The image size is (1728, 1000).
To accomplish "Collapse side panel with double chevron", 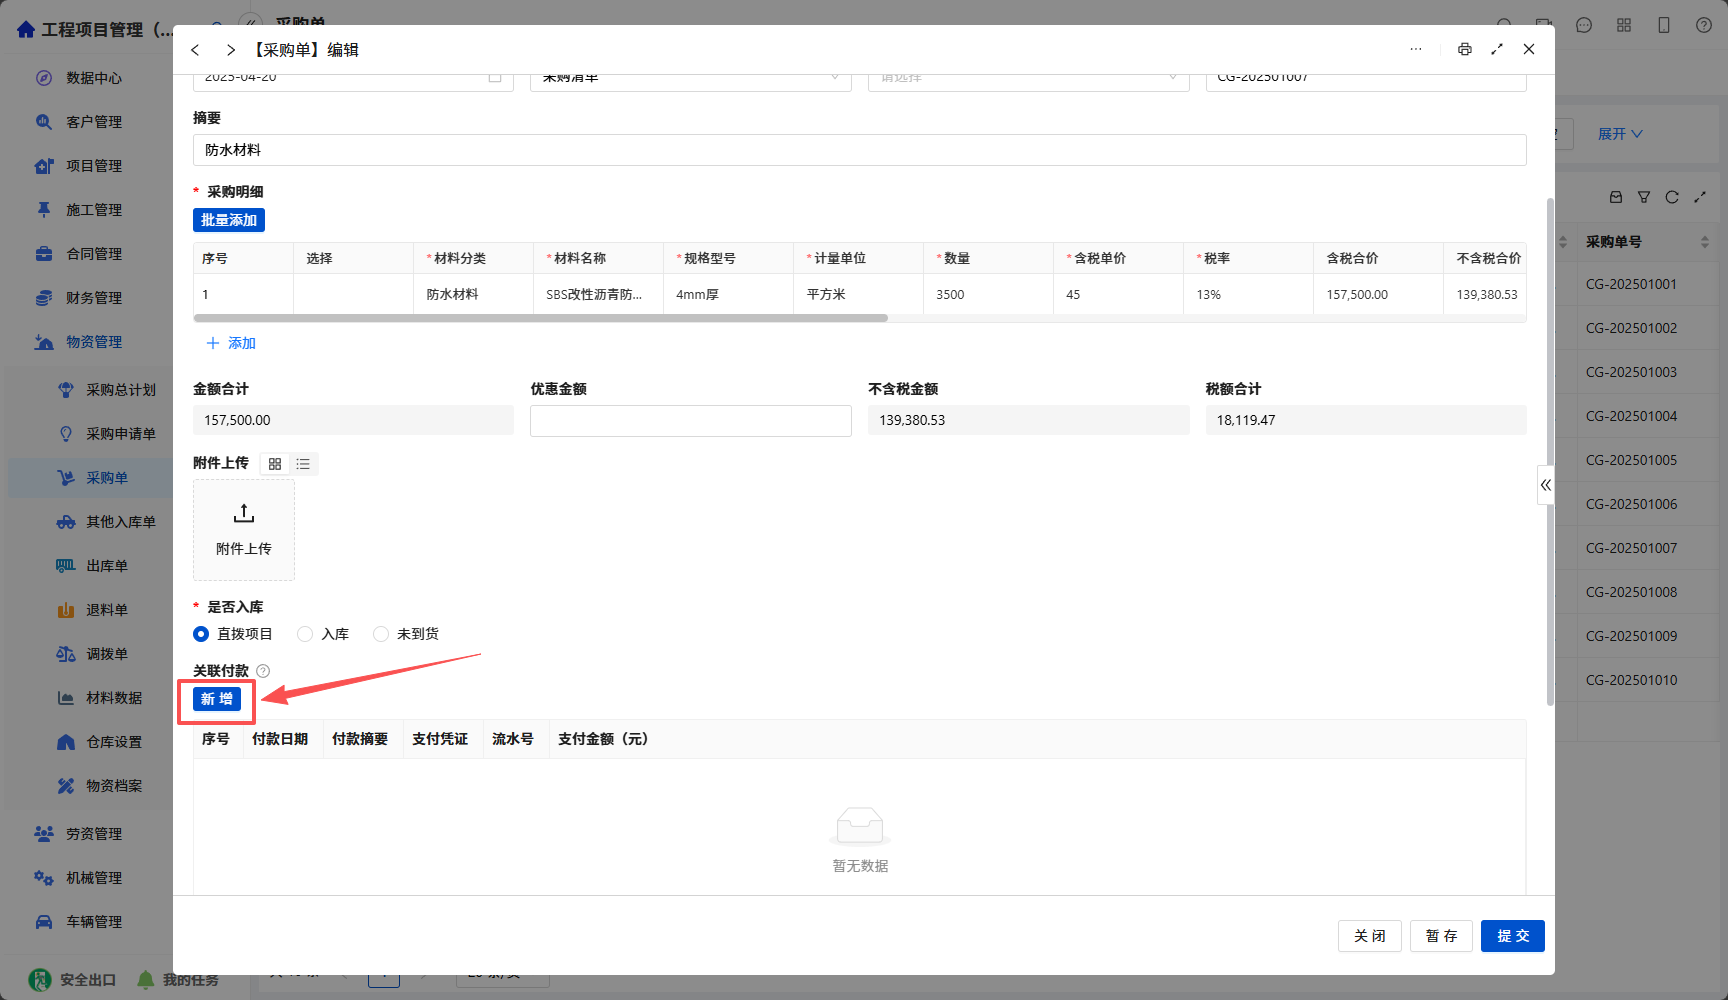I will pos(1546,485).
